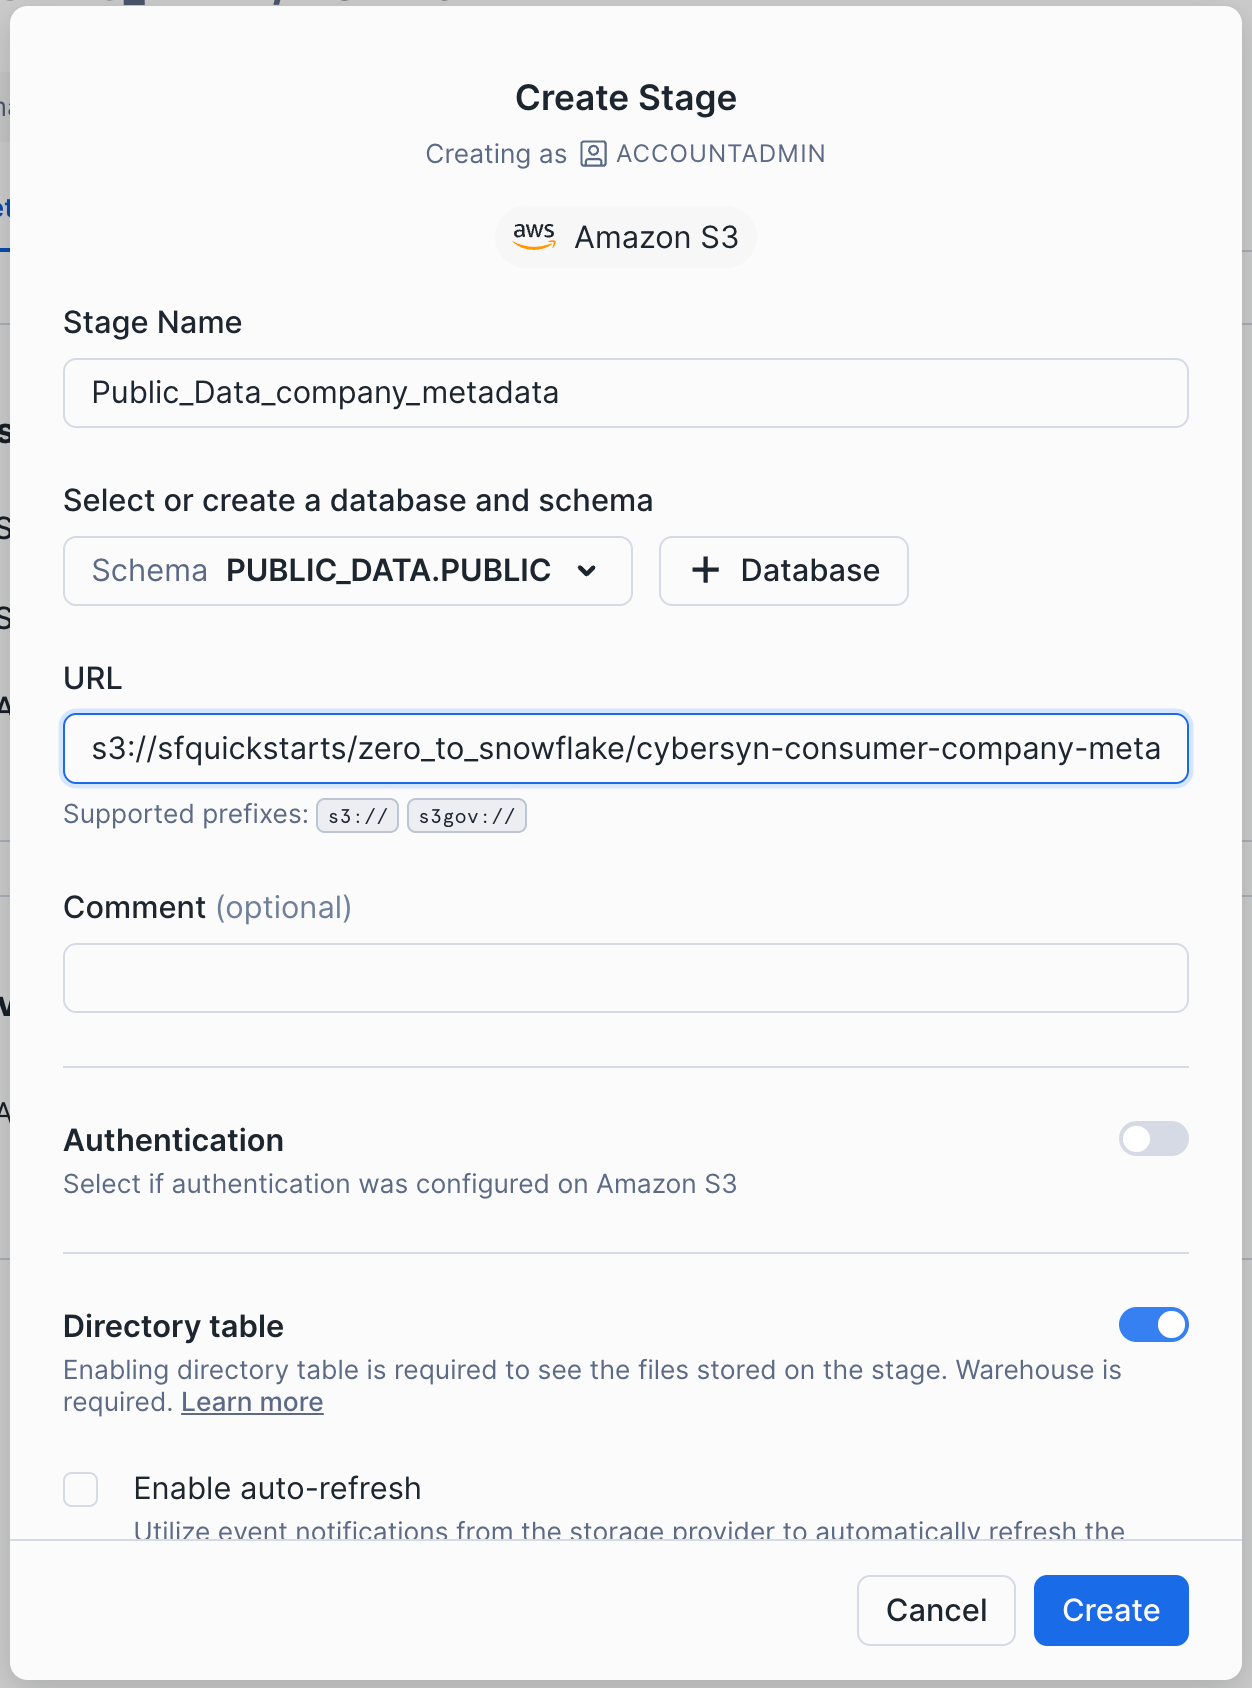Open the Schema PUBLIC_DATA.PUBLIC dropdown
Screen dimensions: 1252x1688
coord(347,570)
